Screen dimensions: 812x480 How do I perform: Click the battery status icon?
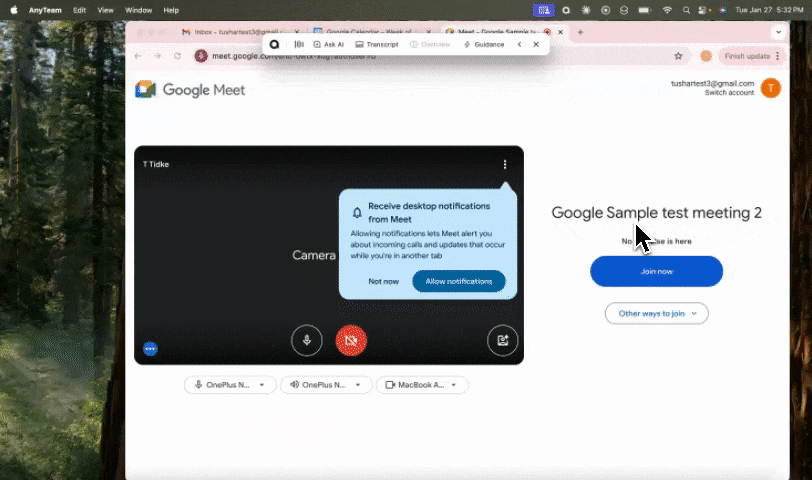tap(644, 10)
